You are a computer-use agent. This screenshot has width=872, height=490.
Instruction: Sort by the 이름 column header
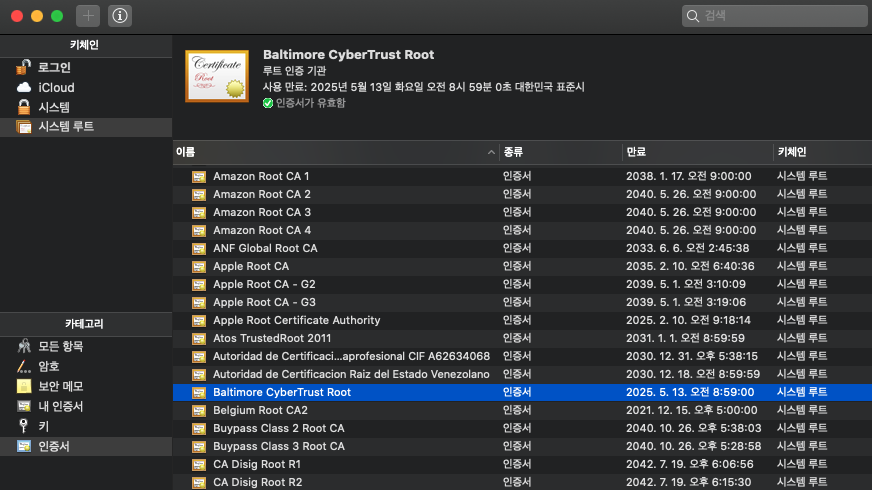(x=336, y=152)
